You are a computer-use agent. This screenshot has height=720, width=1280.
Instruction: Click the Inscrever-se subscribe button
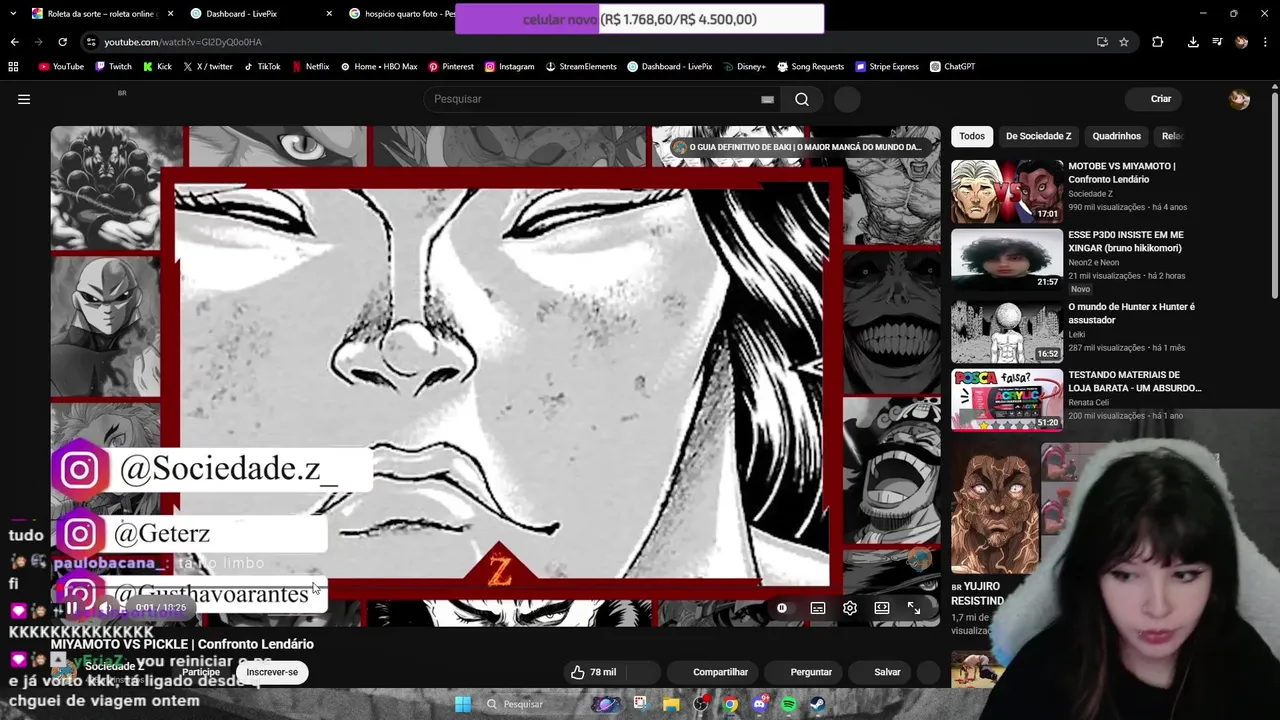coord(272,672)
